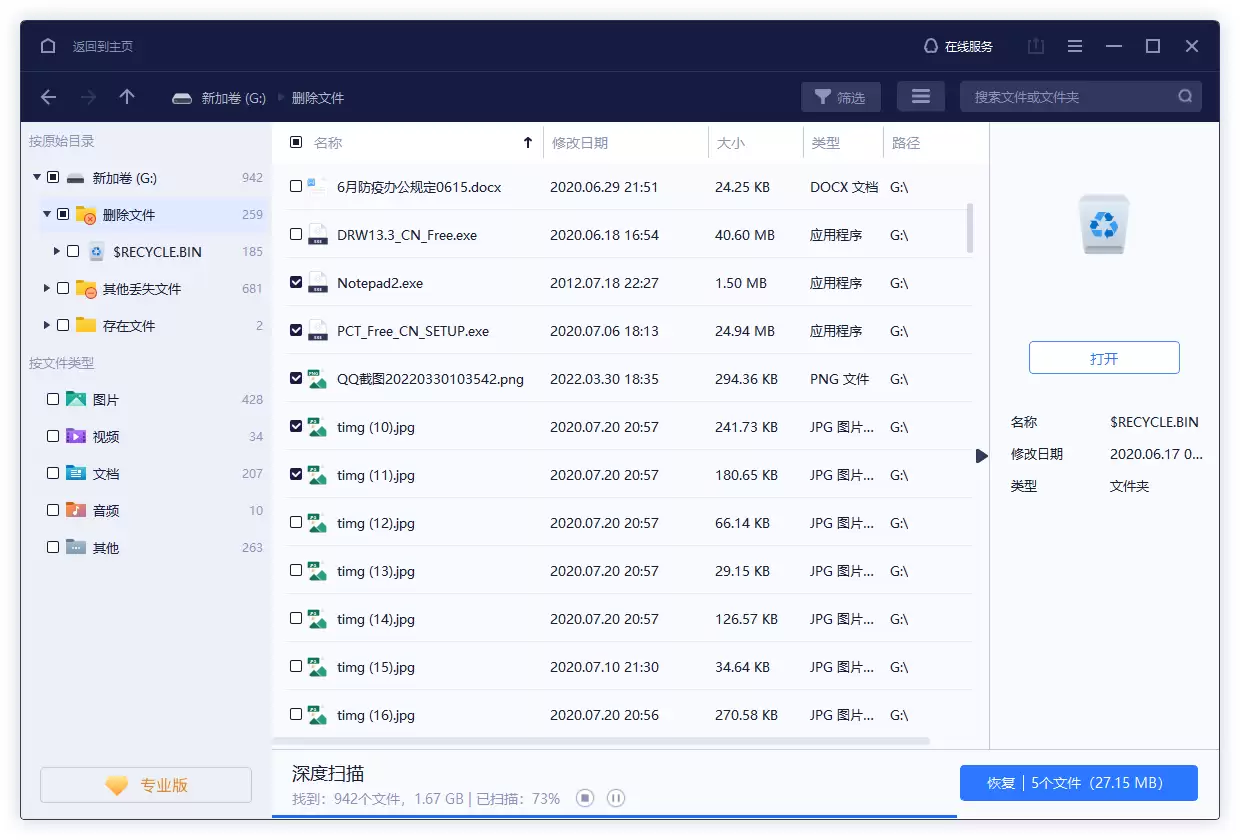Expand the 其他丢失文件 folder node
Image resolution: width=1240 pixels, height=840 pixels.
click(x=47, y=288)
